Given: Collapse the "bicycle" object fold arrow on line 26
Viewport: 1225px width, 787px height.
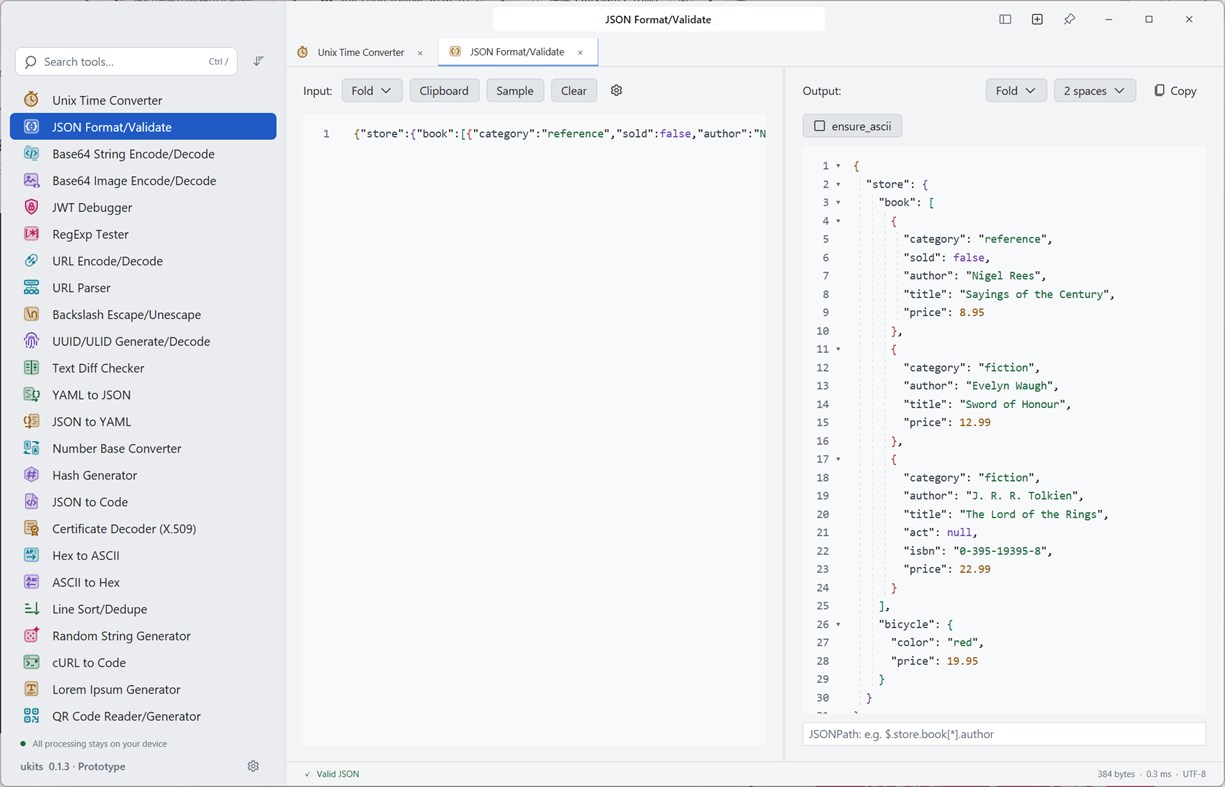Looking at the screenshot, I should pos(838,624).
